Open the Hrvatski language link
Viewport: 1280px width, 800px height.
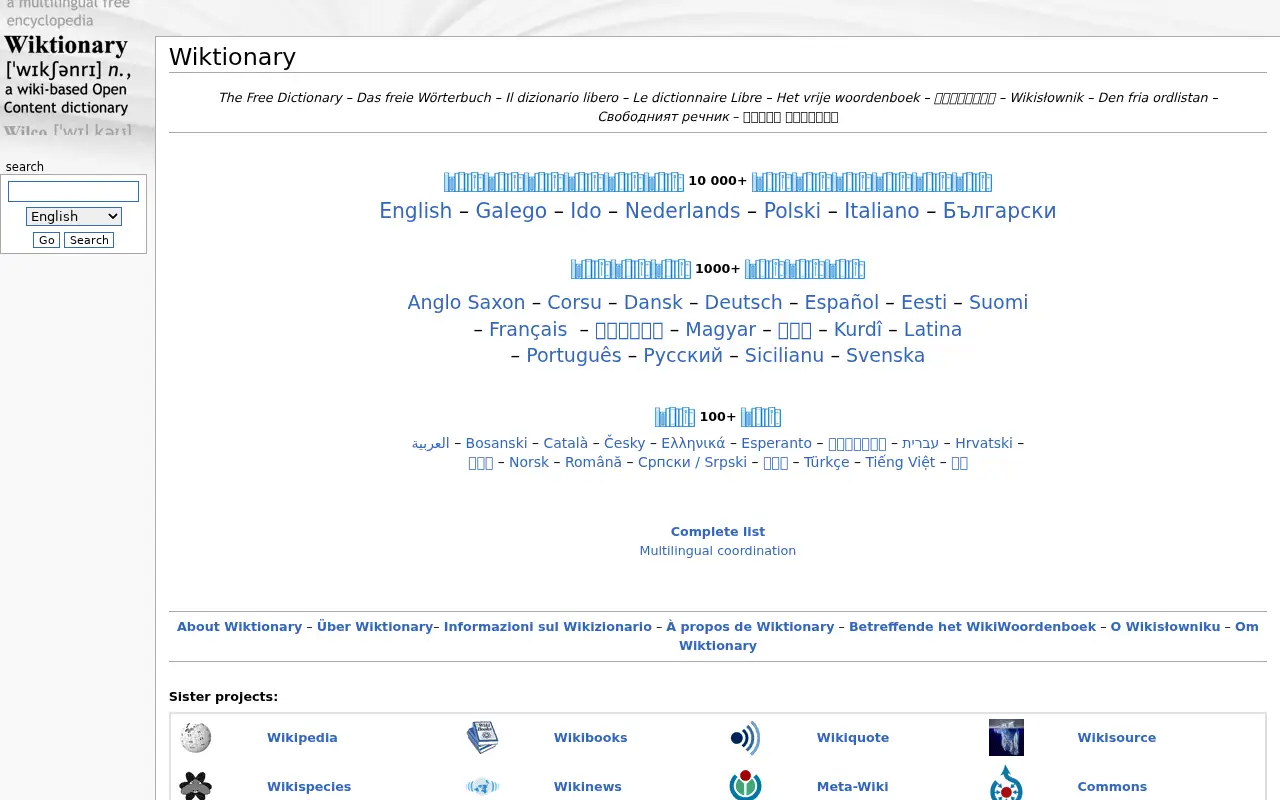[x=984, y=443]
